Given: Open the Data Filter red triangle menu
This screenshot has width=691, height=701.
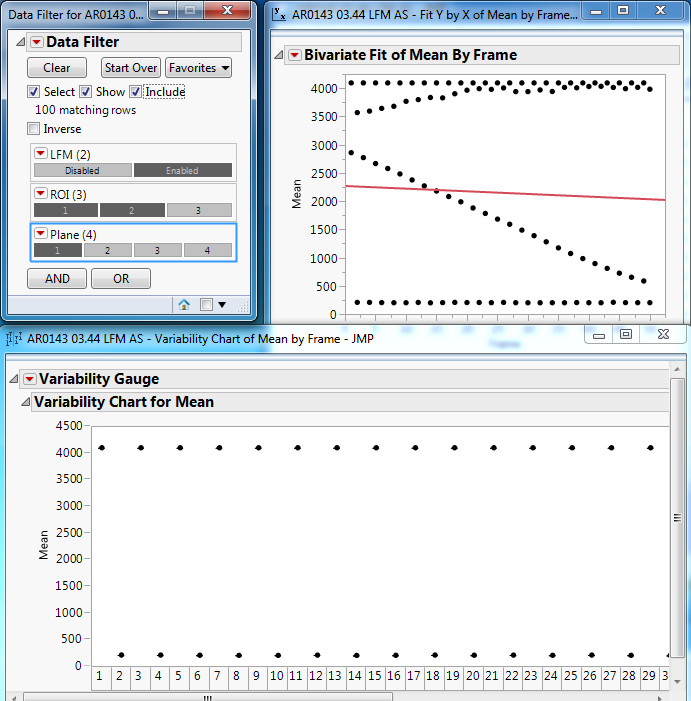Looking at the screenshot, I should click(36, 42).
